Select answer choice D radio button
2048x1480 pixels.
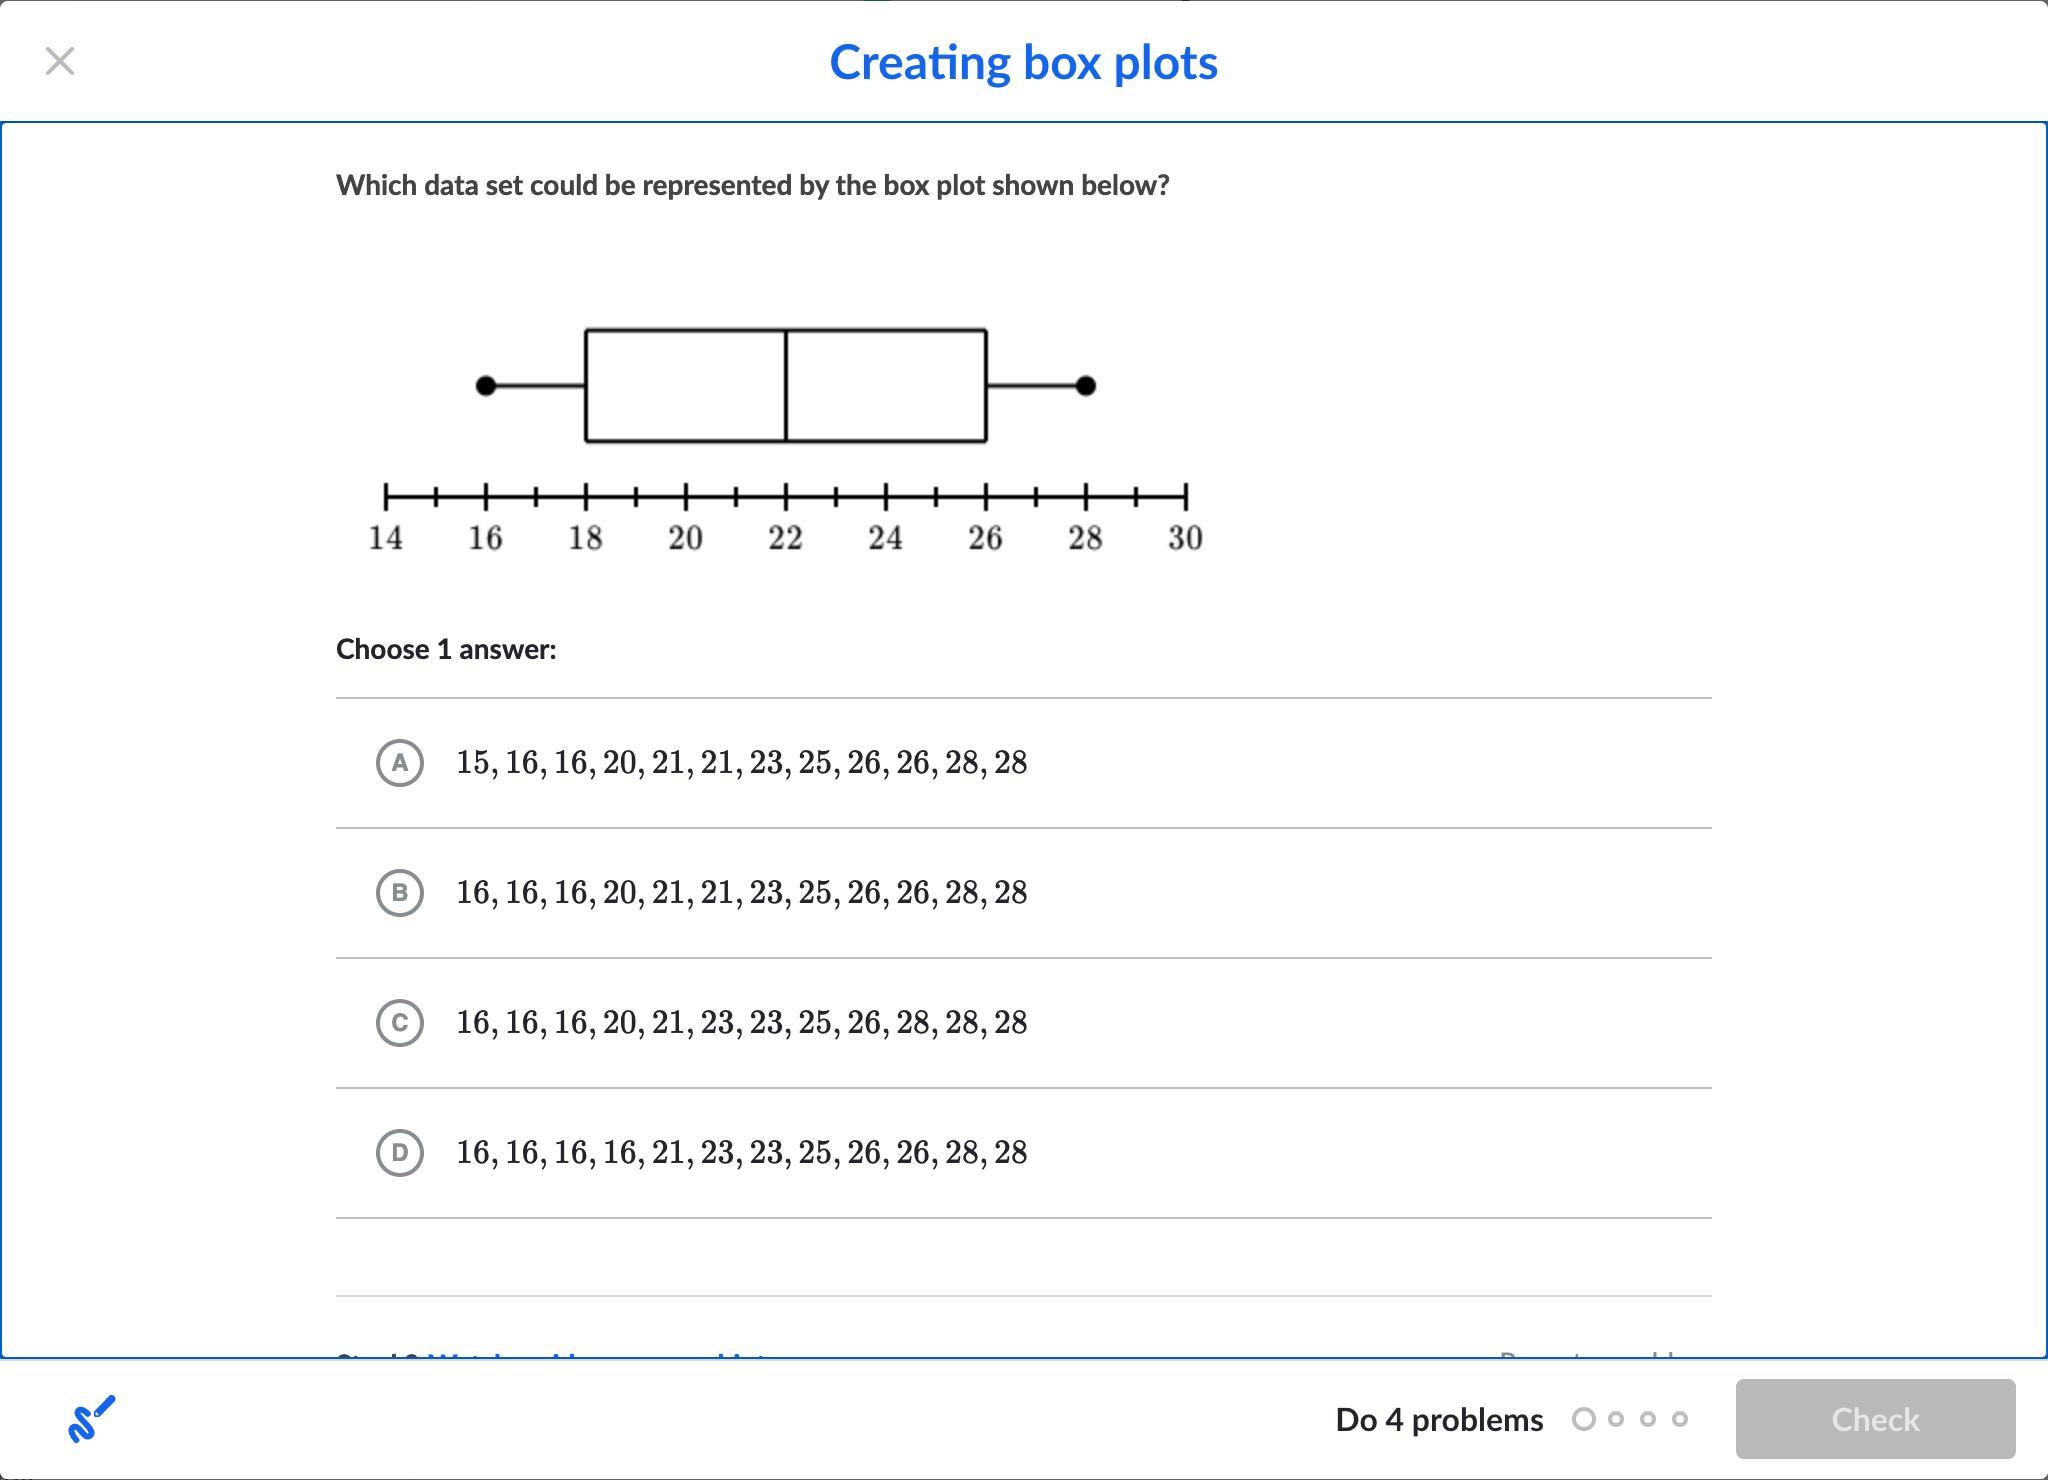point(400,1153)
